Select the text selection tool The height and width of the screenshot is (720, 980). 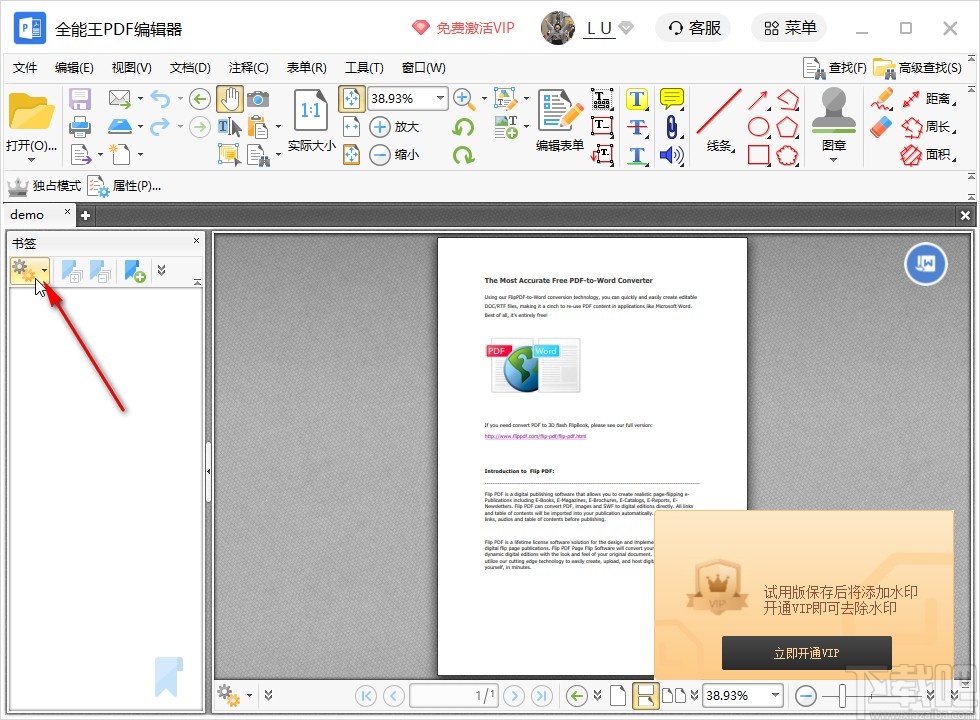[x=229, y=127]
